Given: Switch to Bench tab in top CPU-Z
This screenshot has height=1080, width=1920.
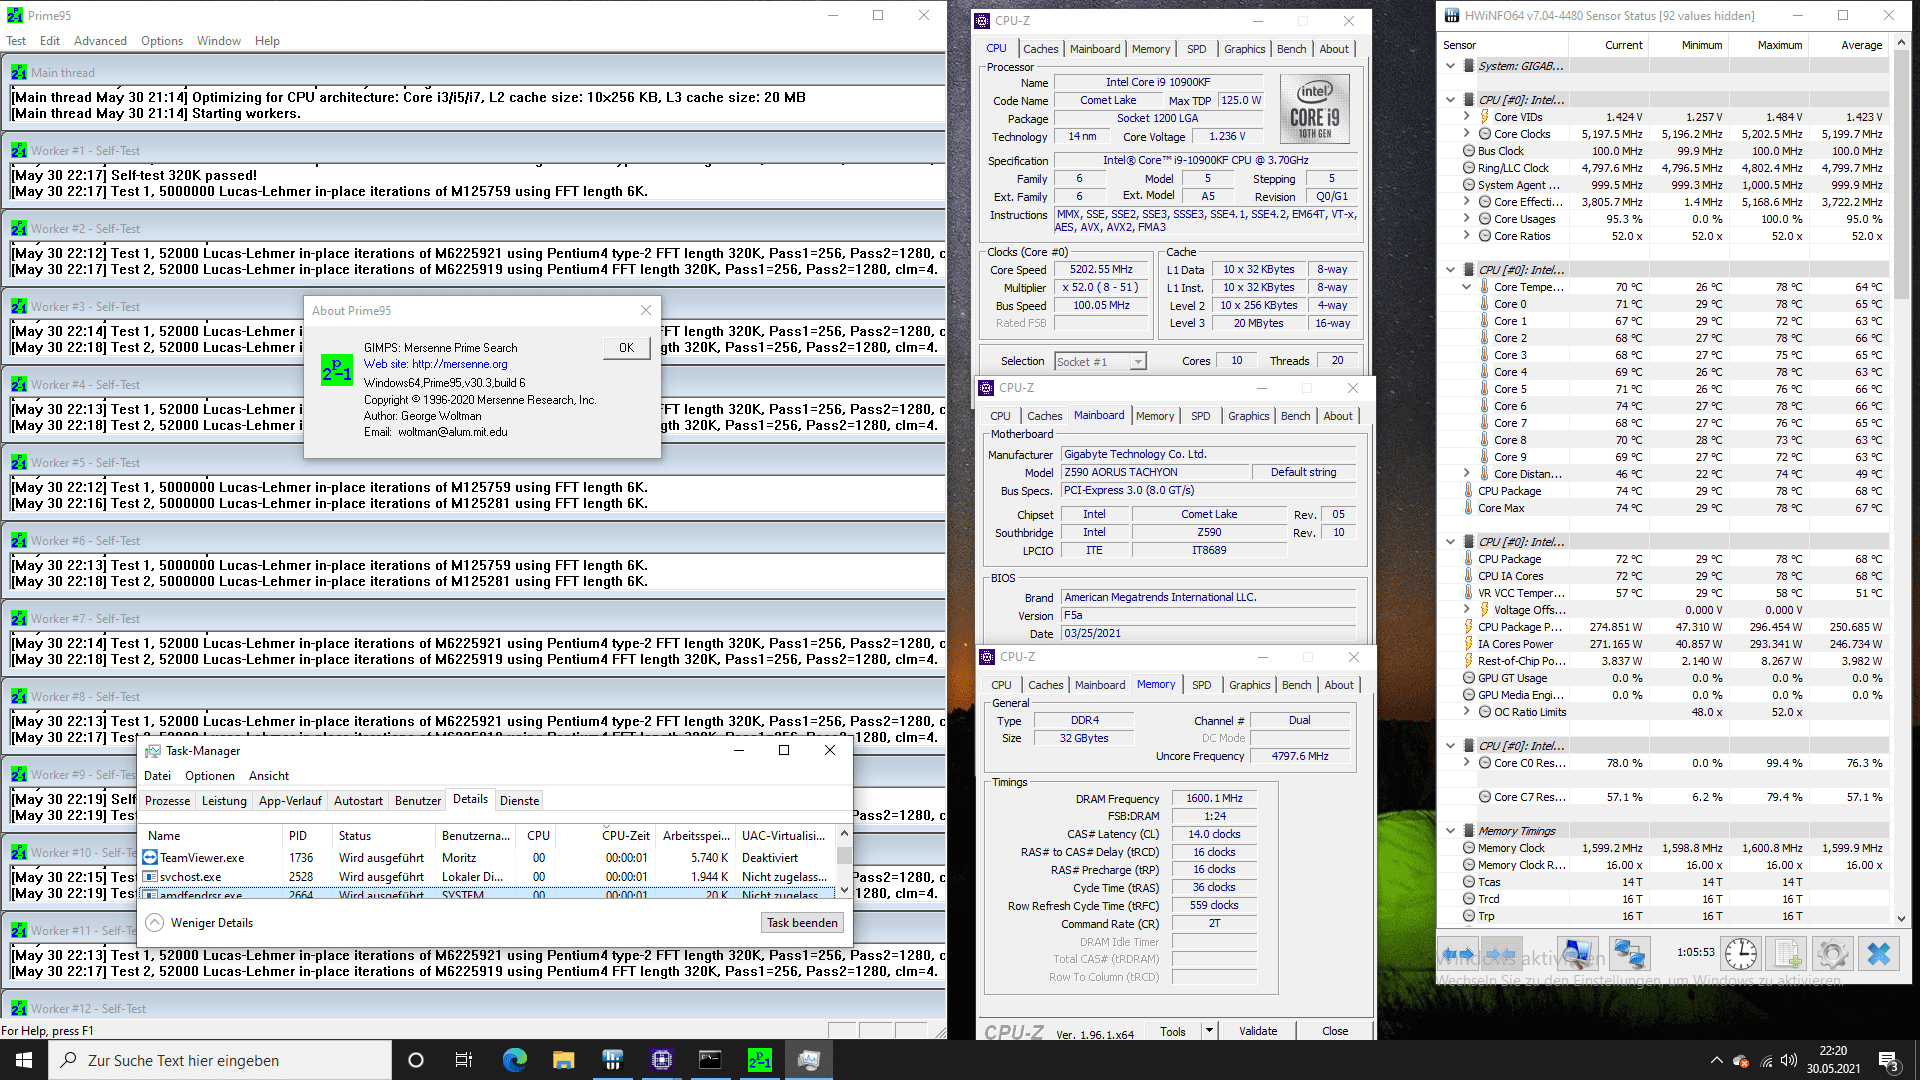Looking at the screenshot, I should click(1291, 49).
